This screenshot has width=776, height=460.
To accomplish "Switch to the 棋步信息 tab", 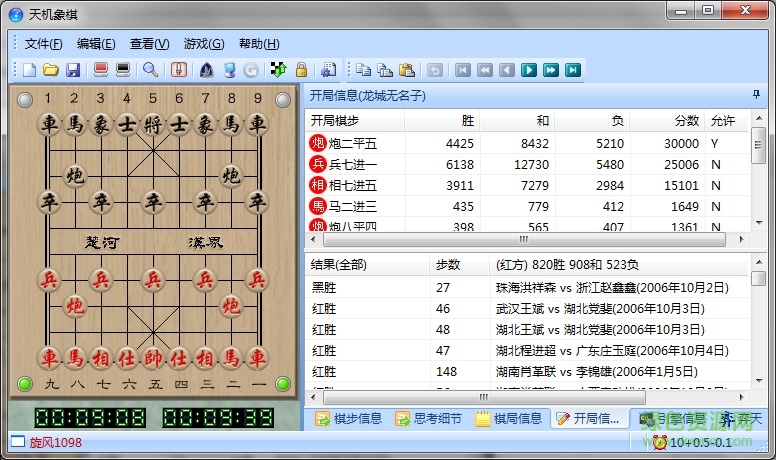I will coord(349,419).
